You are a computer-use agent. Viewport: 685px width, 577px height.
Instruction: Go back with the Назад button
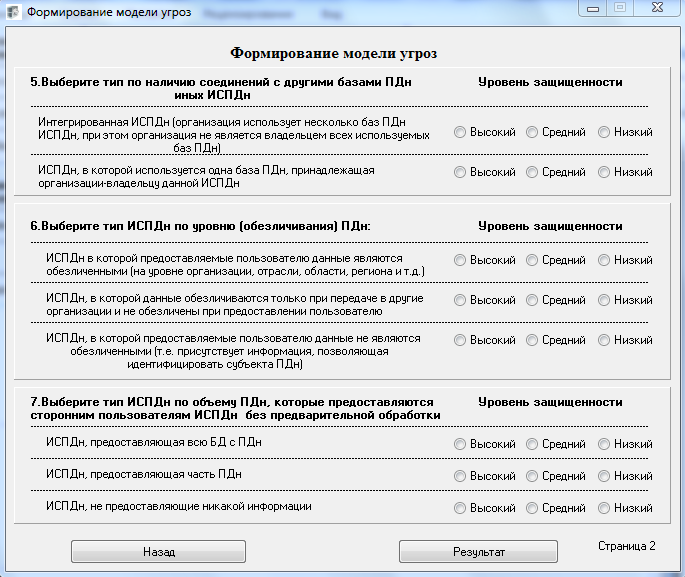(159, 552)
